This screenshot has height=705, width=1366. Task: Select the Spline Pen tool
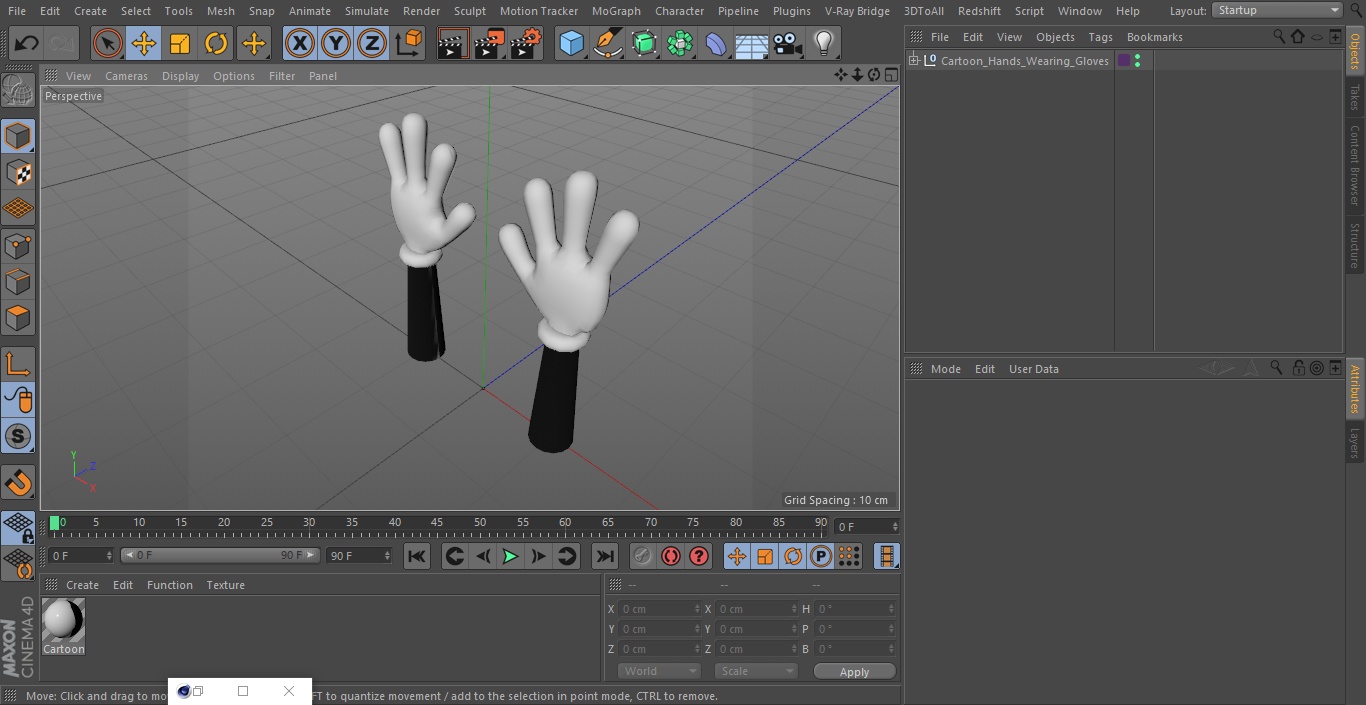(x=607, y=43)
